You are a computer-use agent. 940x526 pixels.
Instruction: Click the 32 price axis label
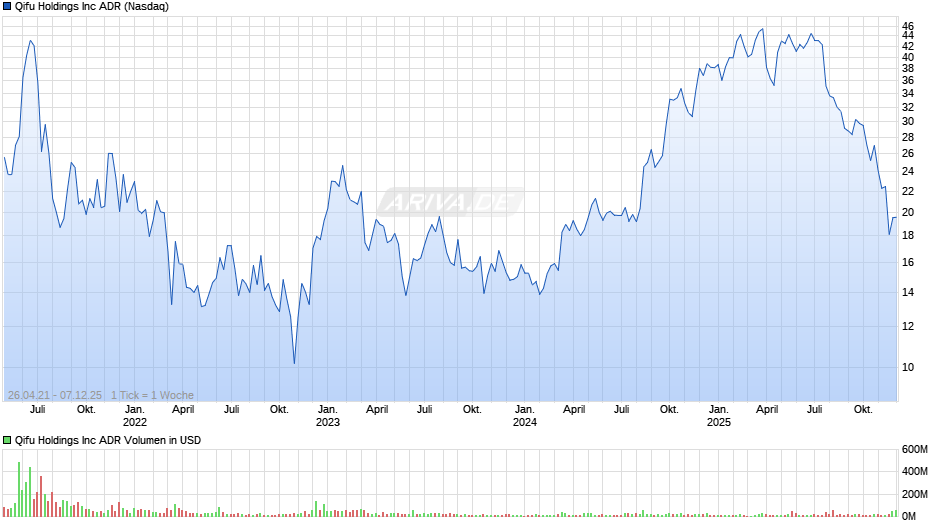tap(908, 107)
